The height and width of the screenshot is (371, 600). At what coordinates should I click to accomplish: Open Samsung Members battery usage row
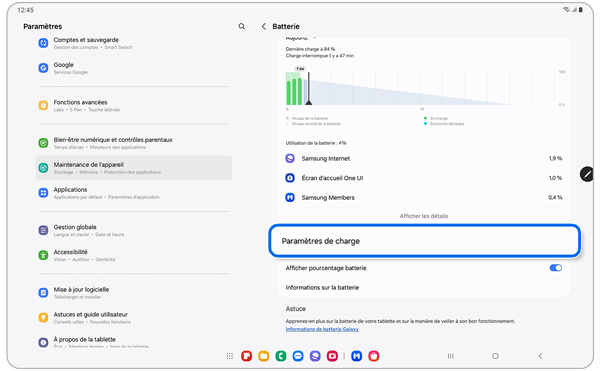tap(424, 197)
